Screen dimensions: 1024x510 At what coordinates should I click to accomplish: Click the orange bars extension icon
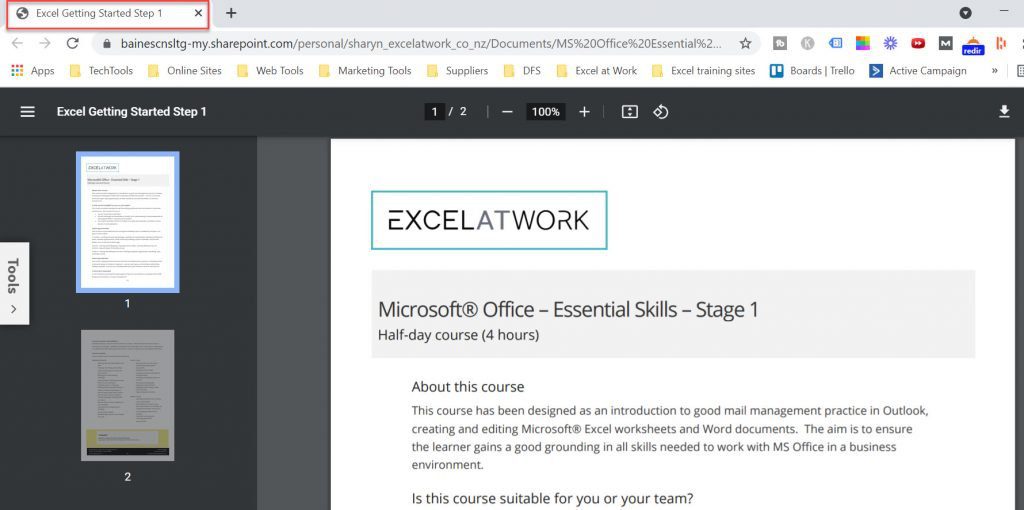pyautogui.click(x=1000, y=43)
